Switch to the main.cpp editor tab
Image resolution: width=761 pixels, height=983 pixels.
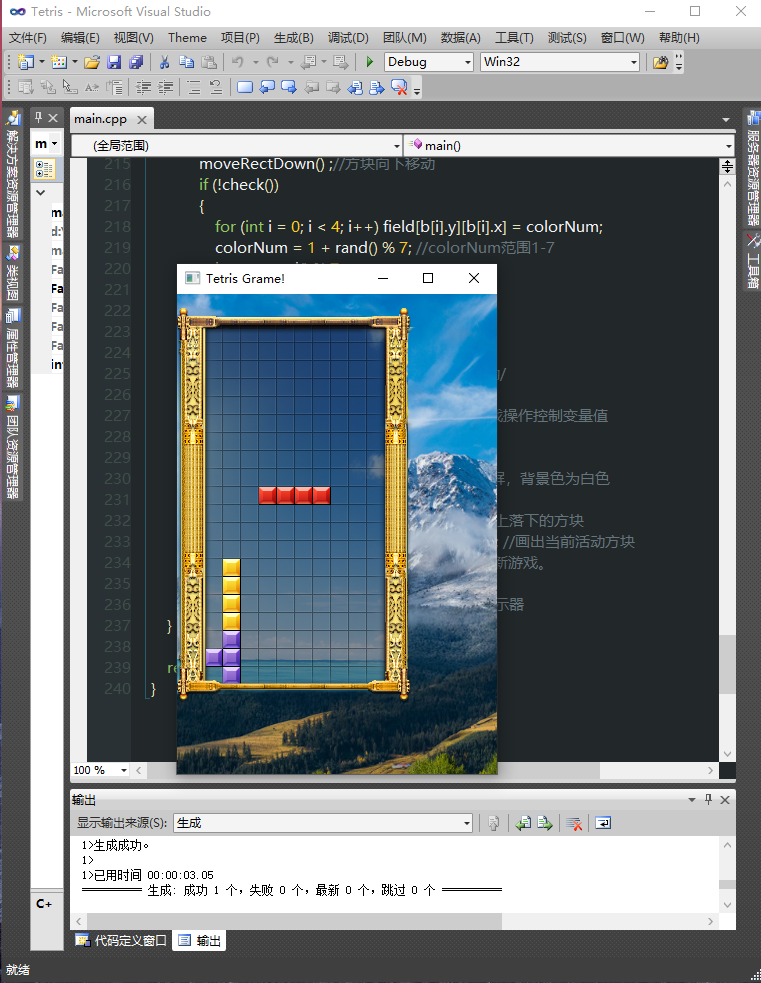point(101,119)
